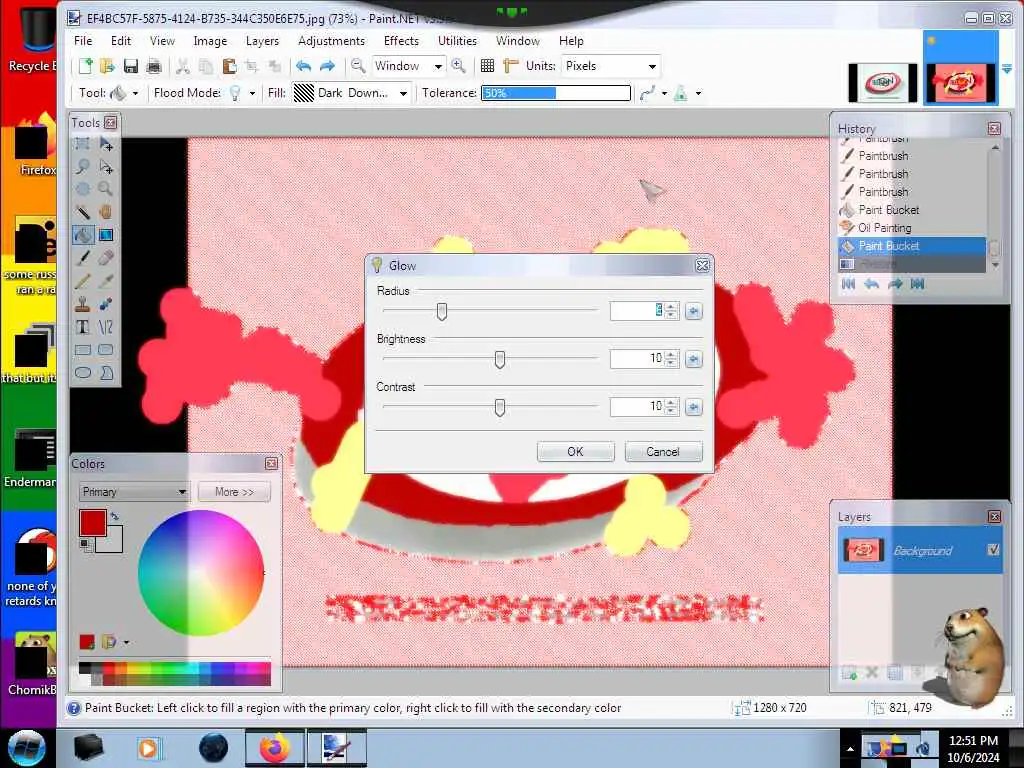Click the Paste toolbar icon
This screenshot has width=1024, height=768.
[229, 66]
